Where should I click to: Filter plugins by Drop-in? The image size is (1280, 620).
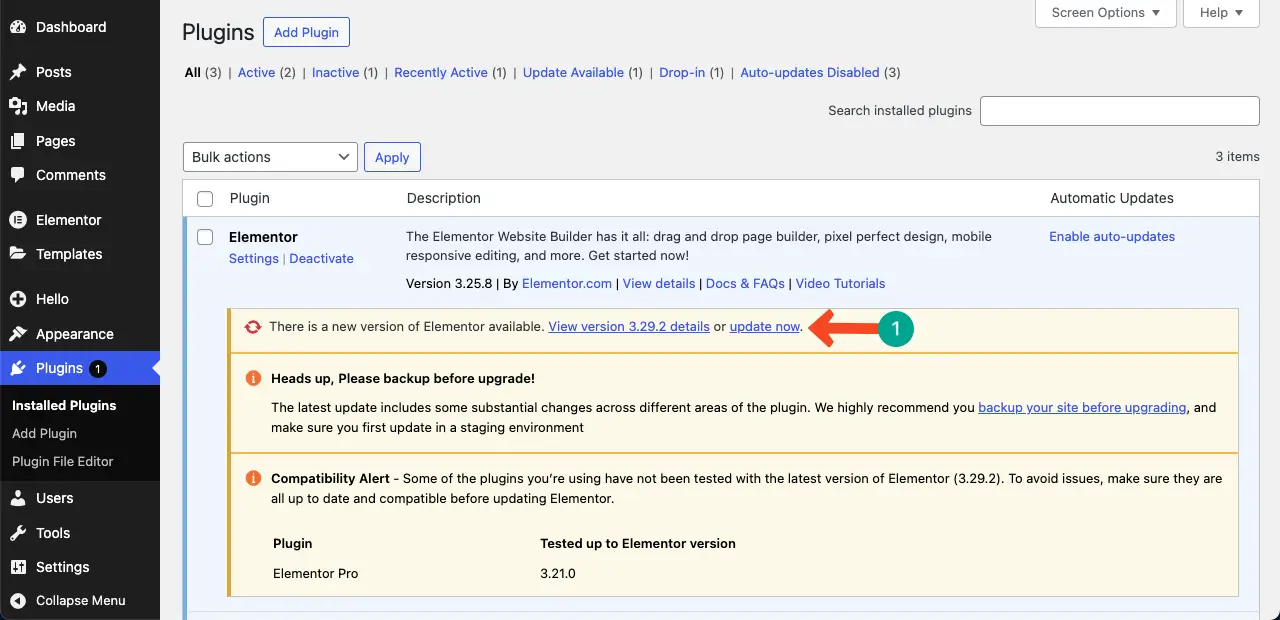click(x=682, y=73)
